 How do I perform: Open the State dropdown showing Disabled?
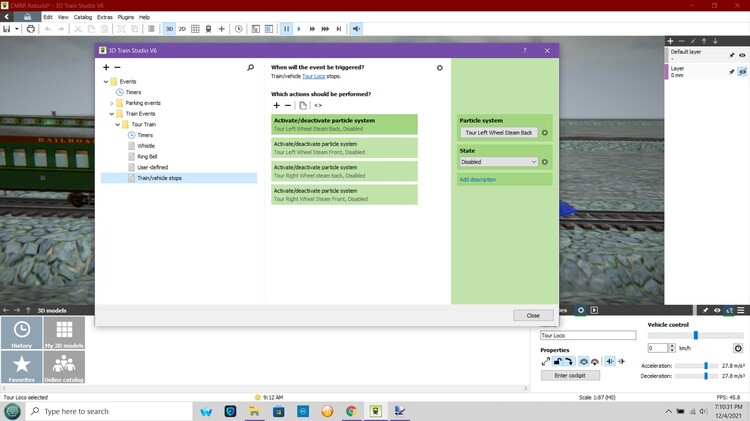(499, 161)
